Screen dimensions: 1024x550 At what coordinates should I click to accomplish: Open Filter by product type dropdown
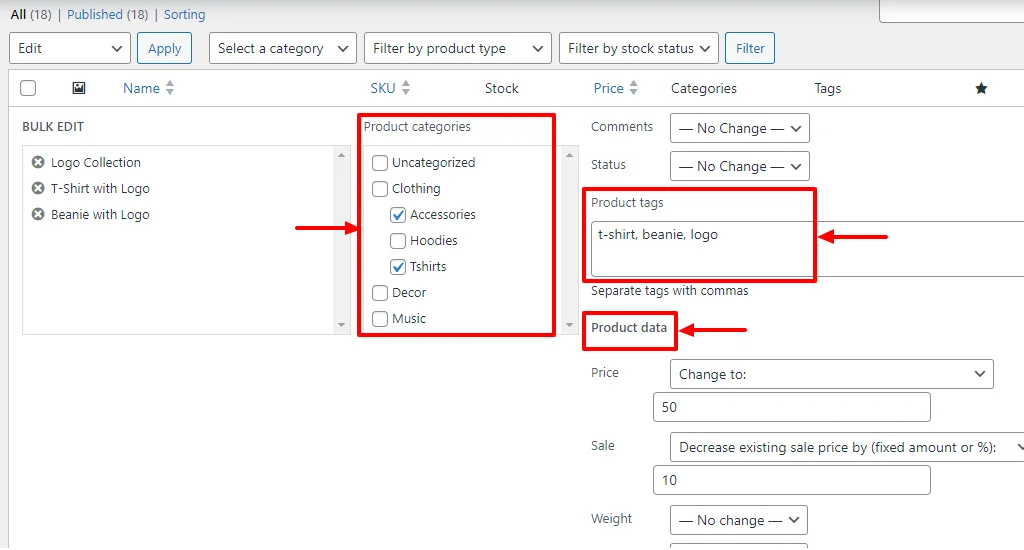(458, 48)
